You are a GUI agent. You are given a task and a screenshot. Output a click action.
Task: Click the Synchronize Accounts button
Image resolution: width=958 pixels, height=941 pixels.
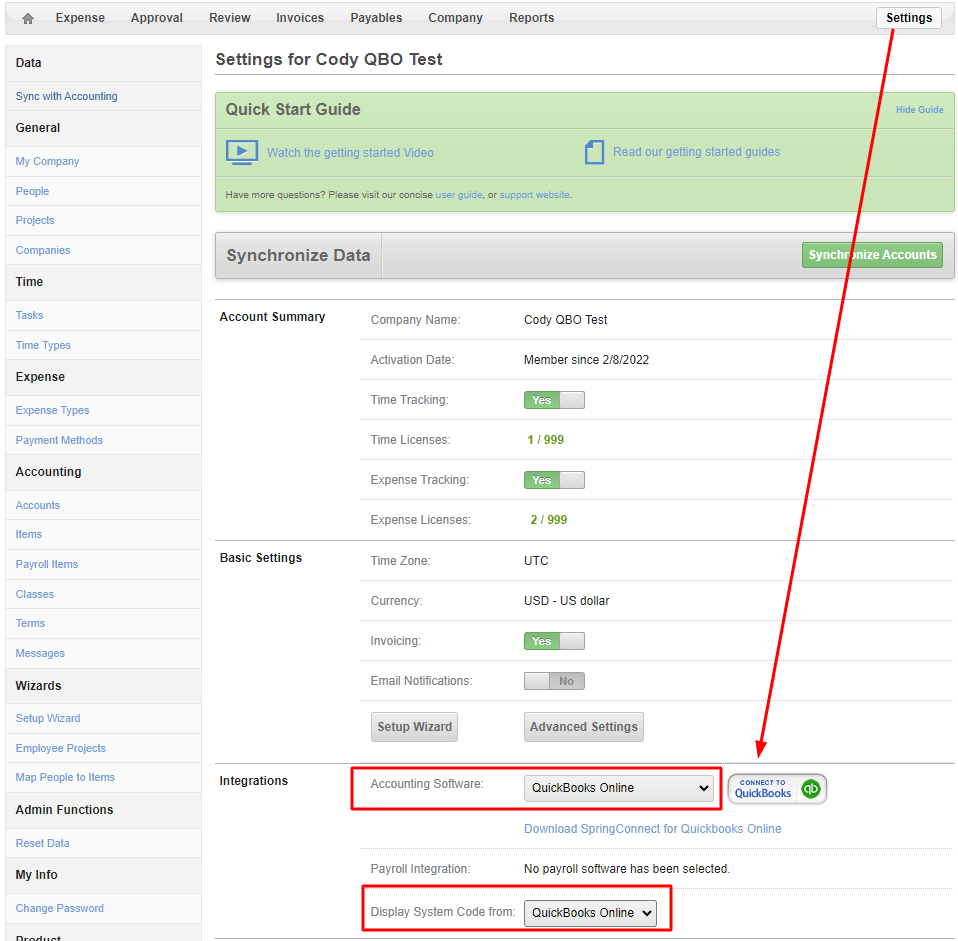pos(872,255)
